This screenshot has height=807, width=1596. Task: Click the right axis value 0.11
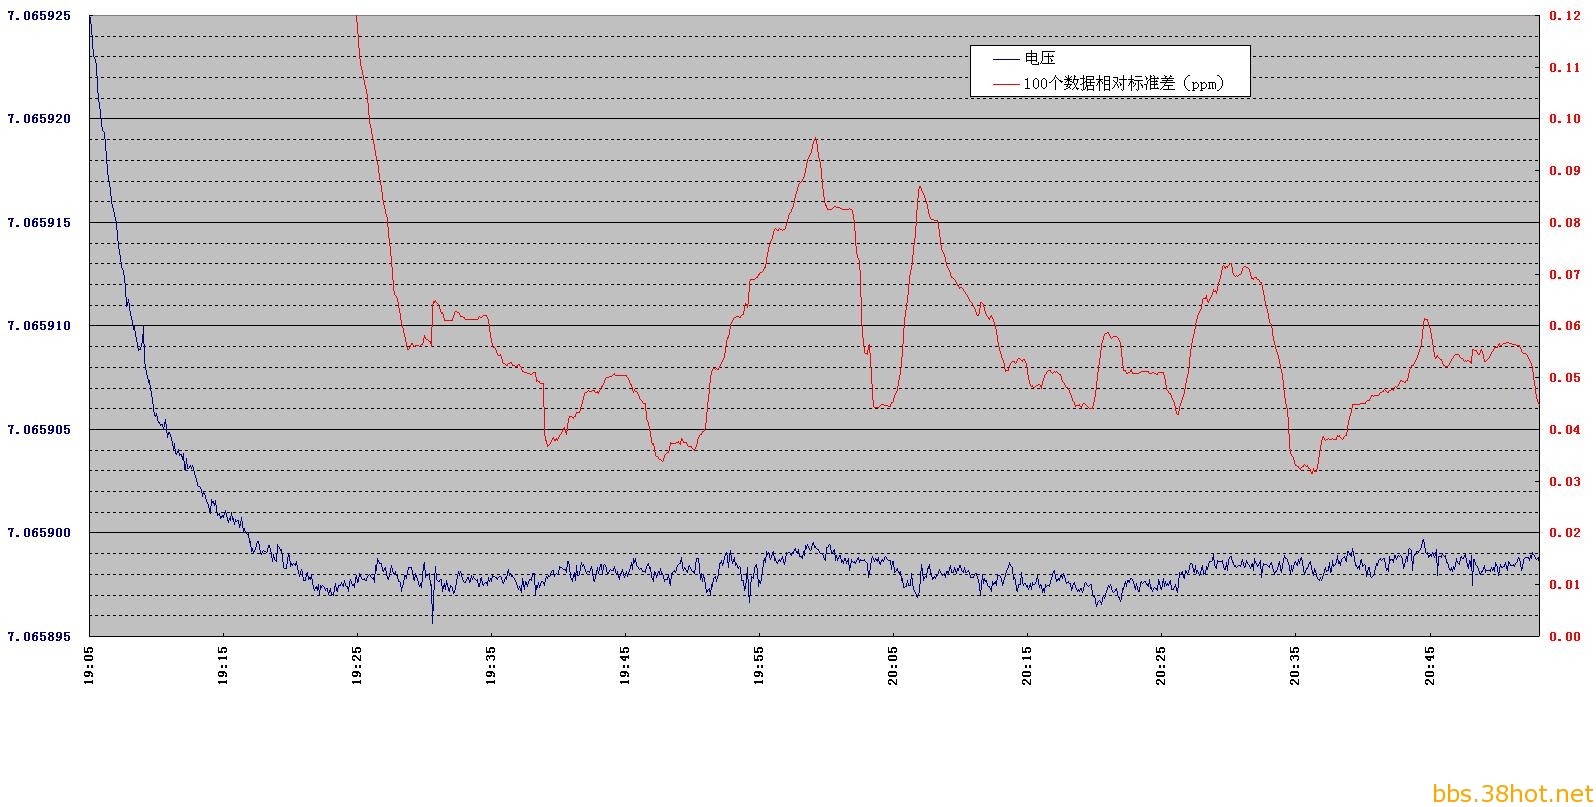coord(1565,68)
